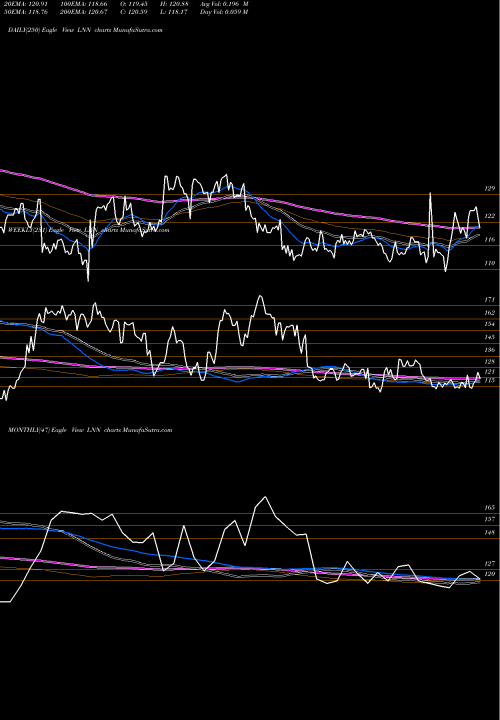The width and height of the screenshot is (500, 720).
Task: Click the 122 price label on daily chart
Action: 489,216
